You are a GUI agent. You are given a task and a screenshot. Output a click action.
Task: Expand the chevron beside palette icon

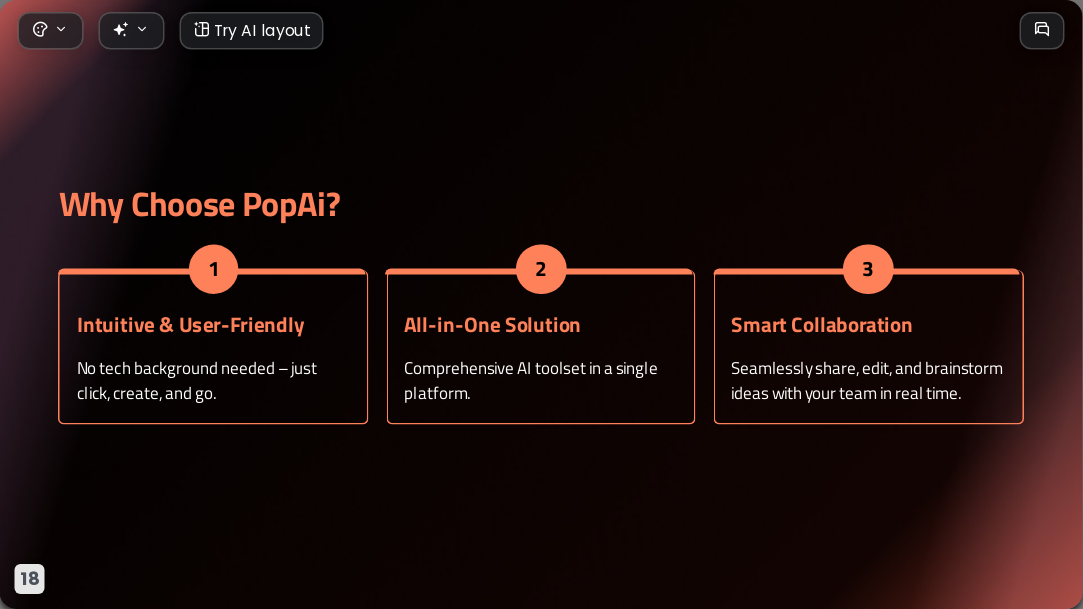(61, 29)
